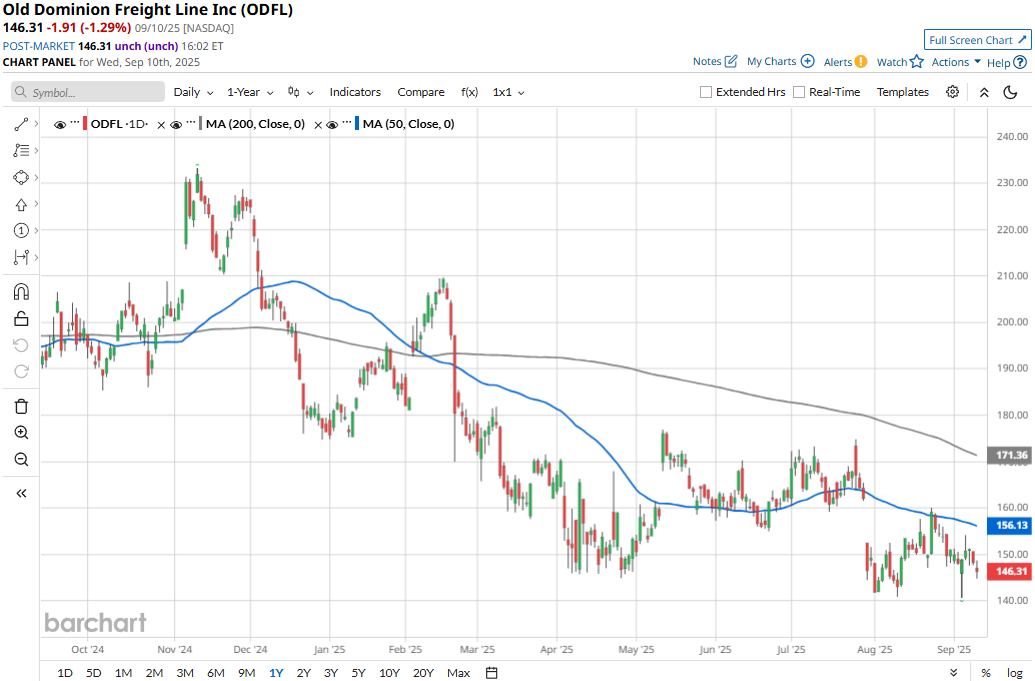This screenshot has height=681, width=1035.
Task: Collapse toolbar with double chevron up
Action: click(x=984, y=92)
